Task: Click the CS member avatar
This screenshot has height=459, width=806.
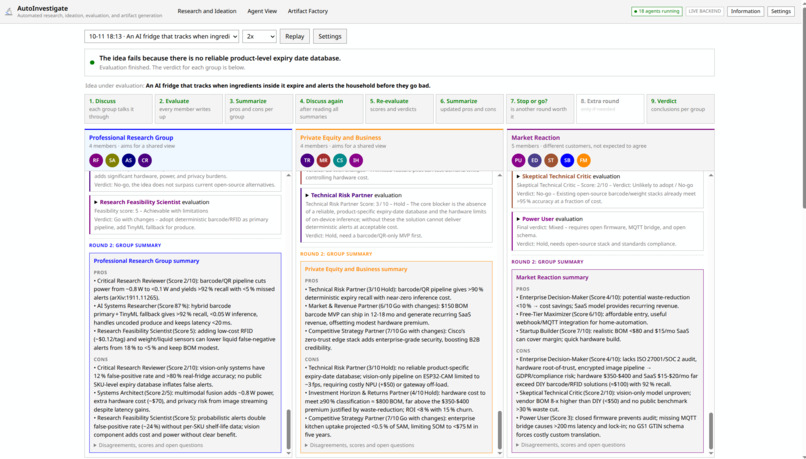Action: (x=340, y=160)
